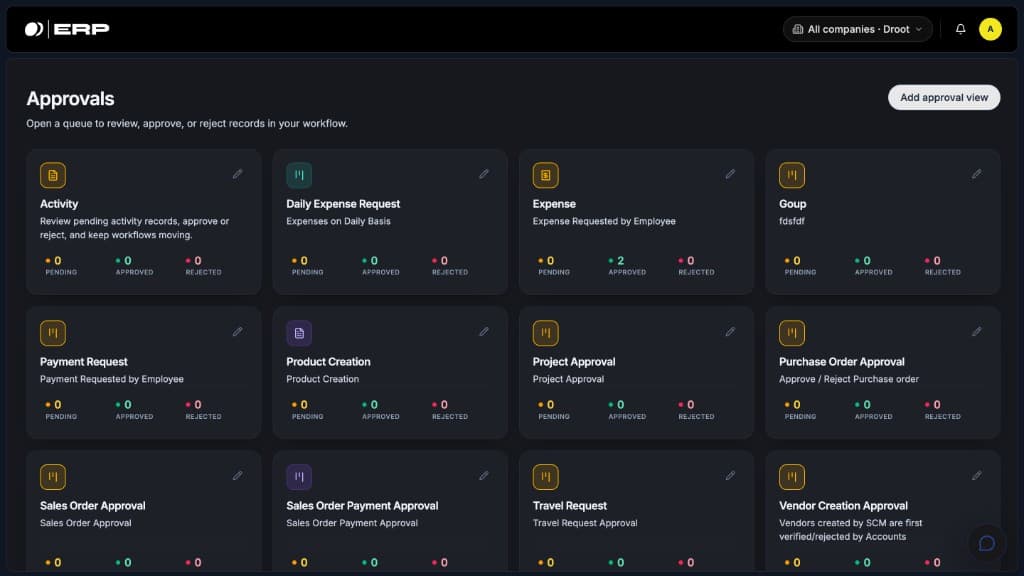
Task: Click the Goup card's yellow icon
Action: click(x=792, y=175)
